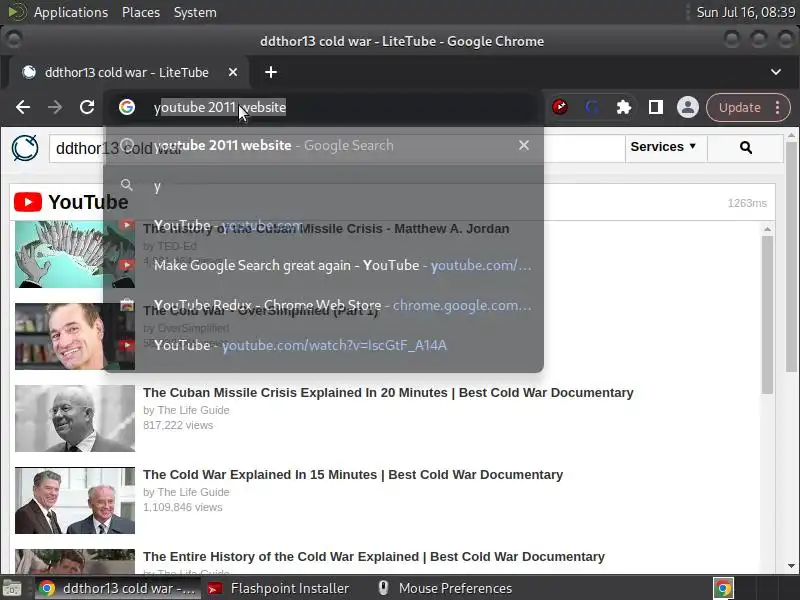Screen dimensions: 800x600
Task: Open the red extension icon in toolbar
Action: [560, 107]
